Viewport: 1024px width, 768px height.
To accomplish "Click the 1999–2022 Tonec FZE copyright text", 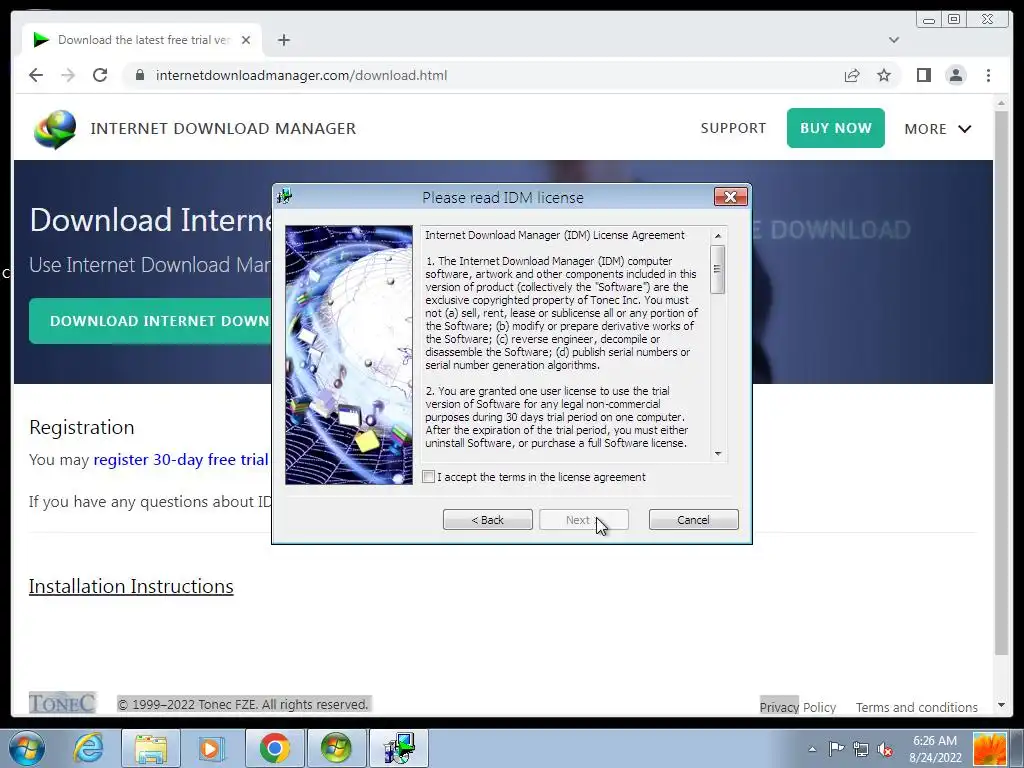I will coord(244,704).
